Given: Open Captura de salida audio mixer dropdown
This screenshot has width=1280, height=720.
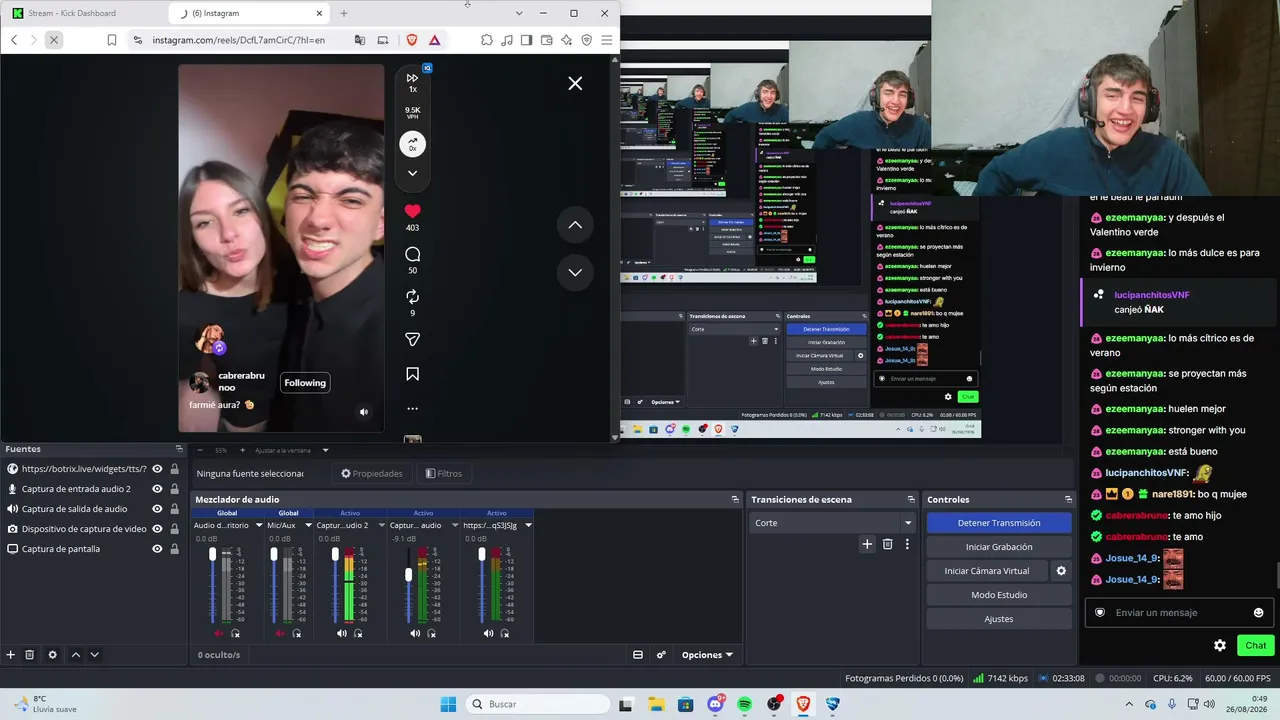Looking at the screenshot, I should point(454,525).
